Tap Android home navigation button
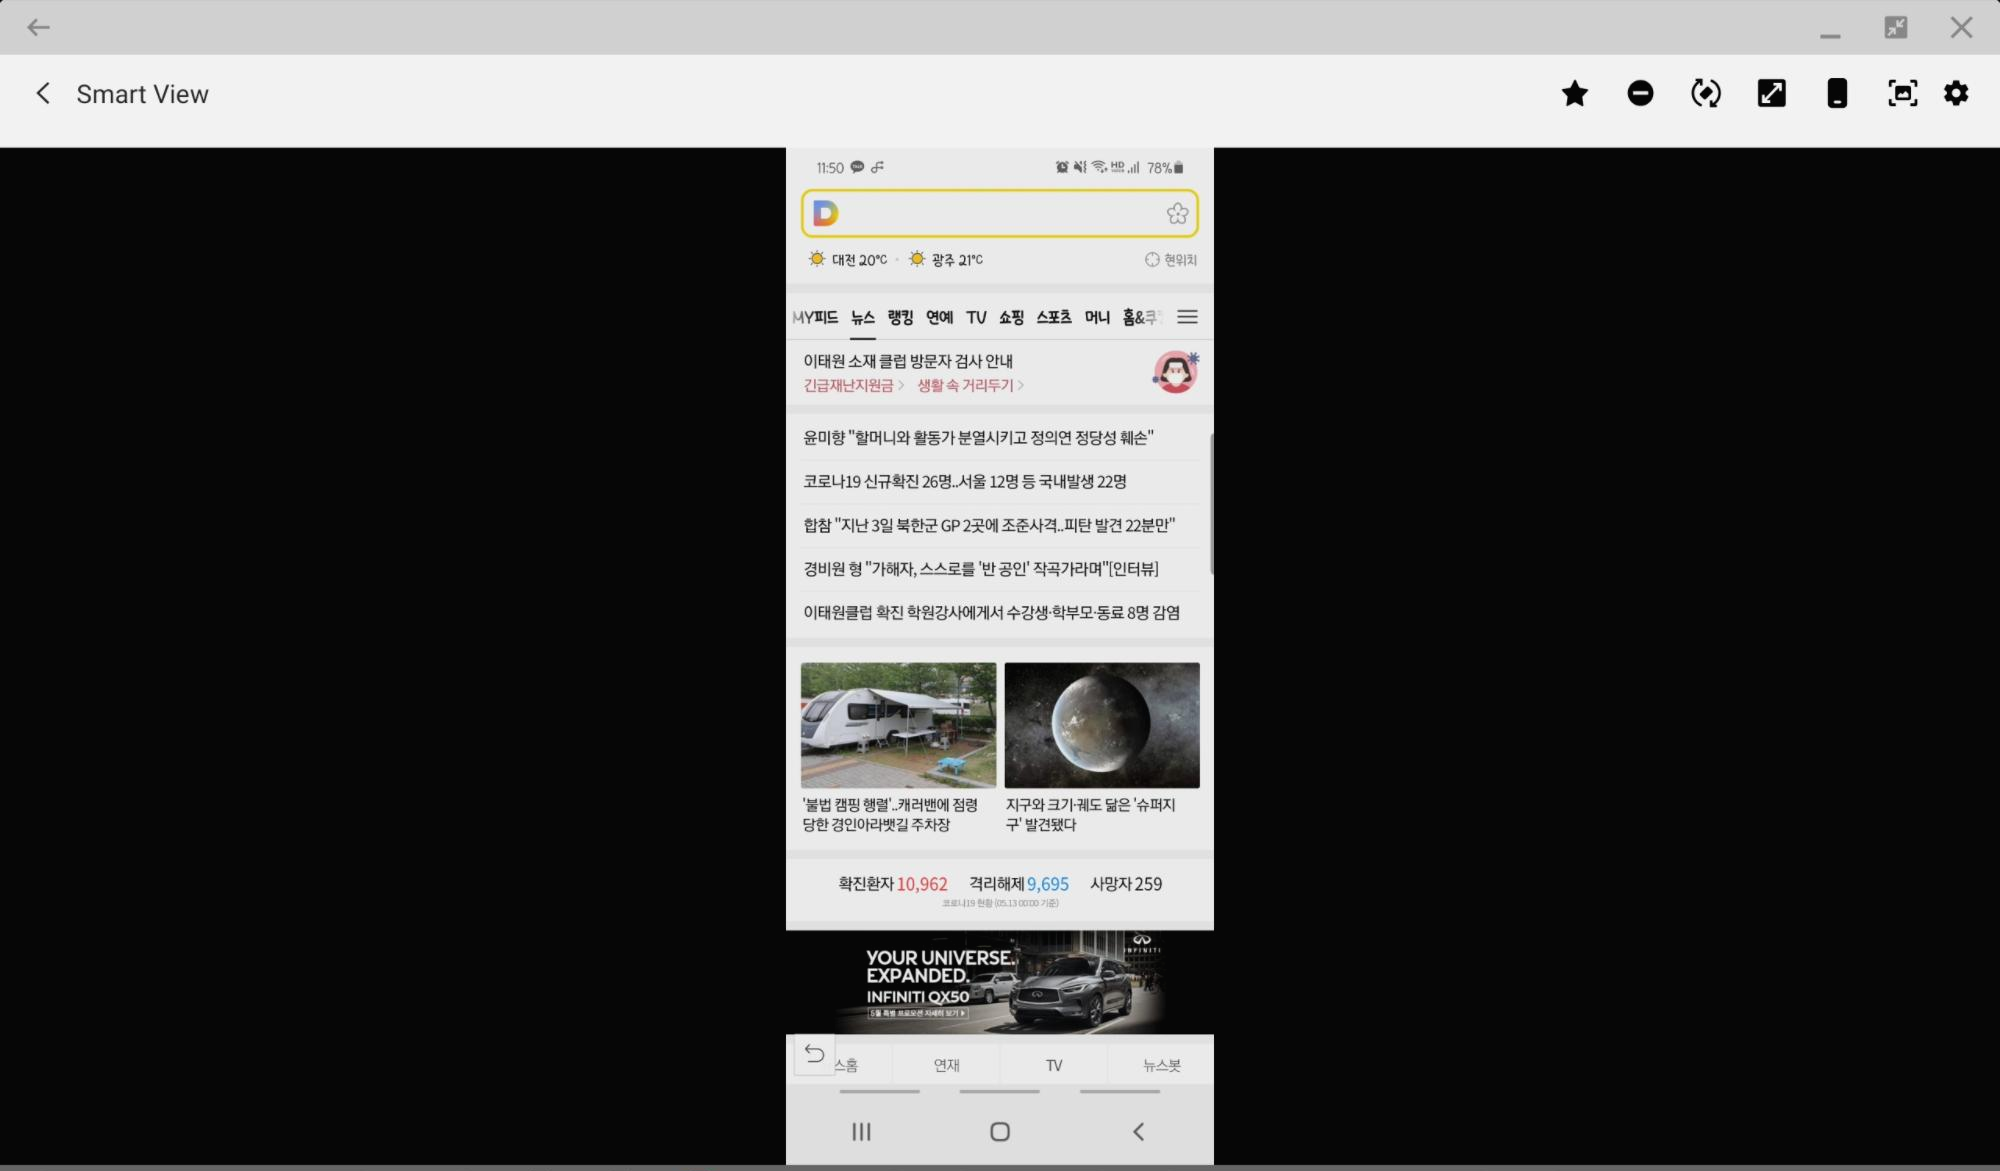The image size is (2000, 1171). click(x=1000, y=1132)
